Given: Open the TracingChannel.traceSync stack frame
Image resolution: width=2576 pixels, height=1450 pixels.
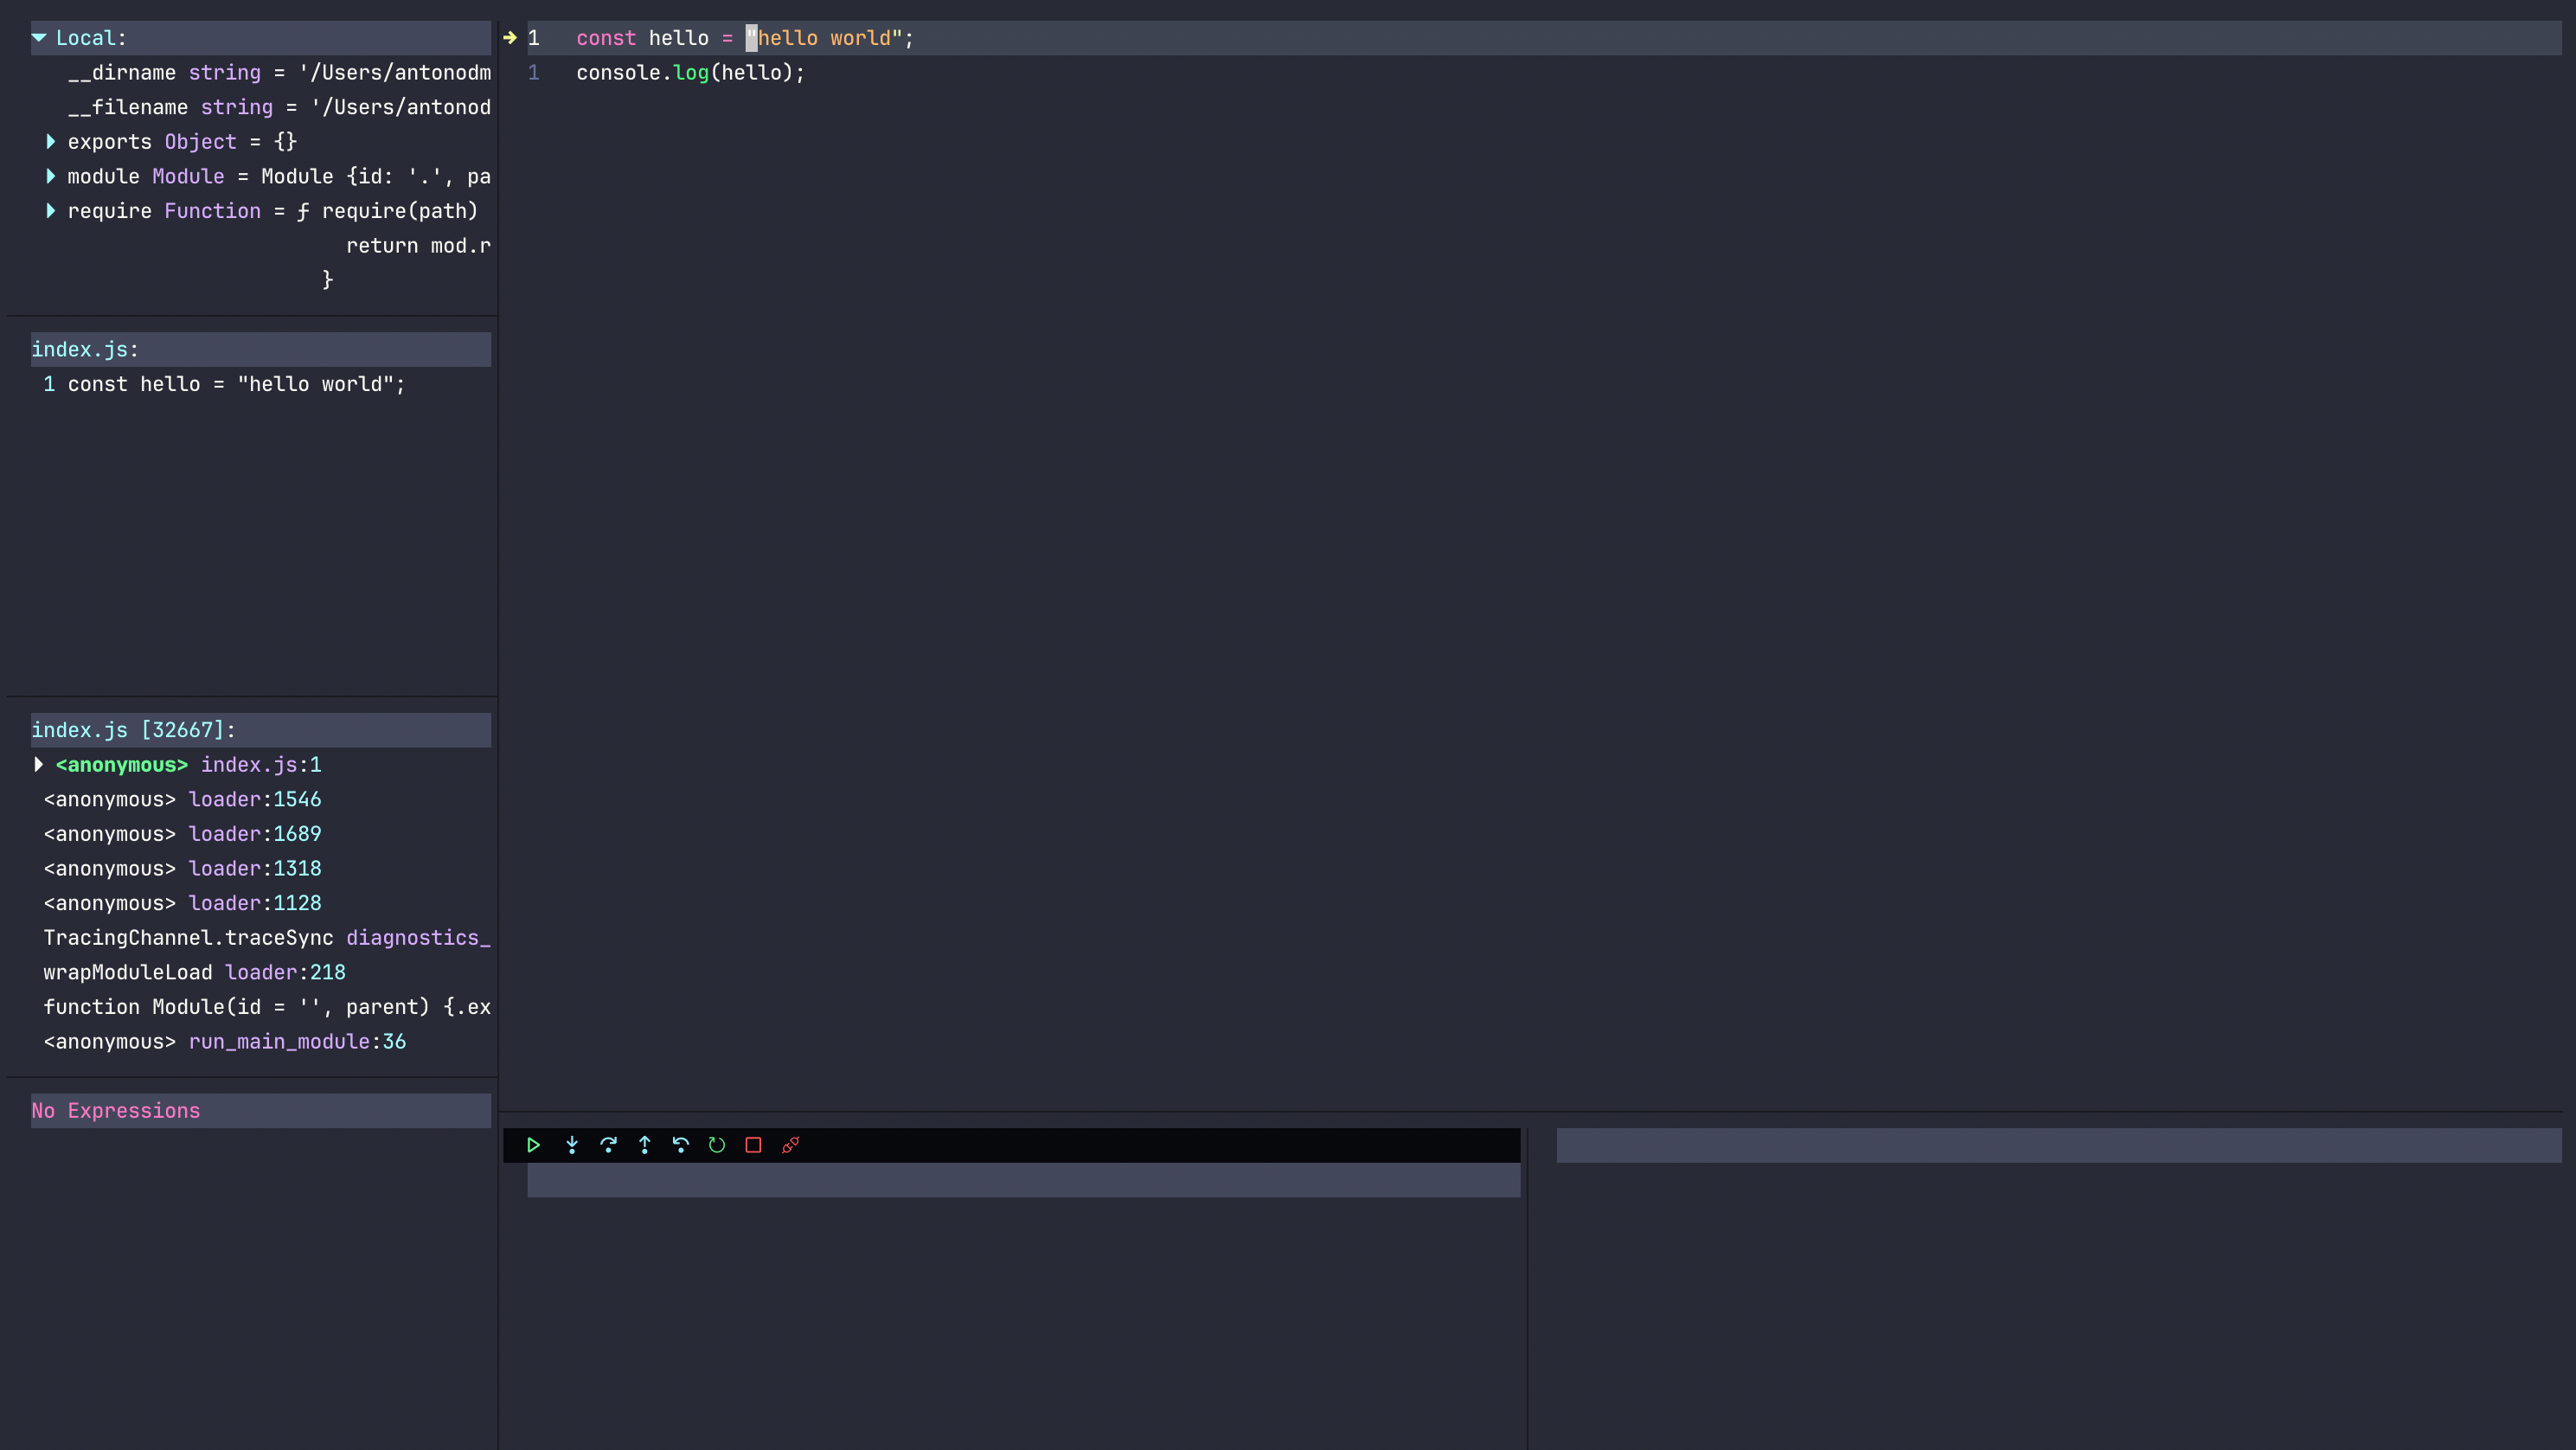Looking at the screenshot, I should (x=267, y=938).
